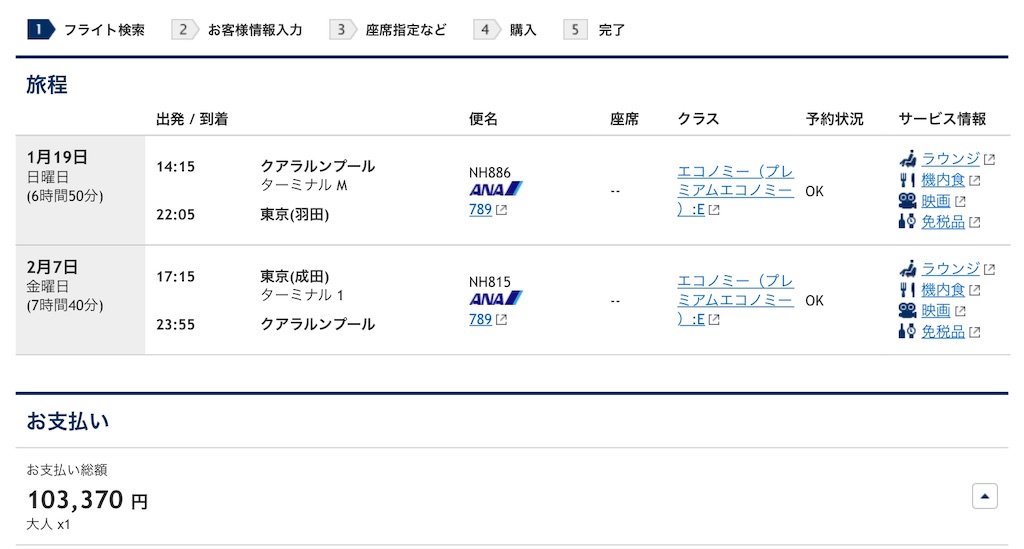Click duty-free bottle icon for flight NH886
This screenshot has width=1024, height=549.
907,221
